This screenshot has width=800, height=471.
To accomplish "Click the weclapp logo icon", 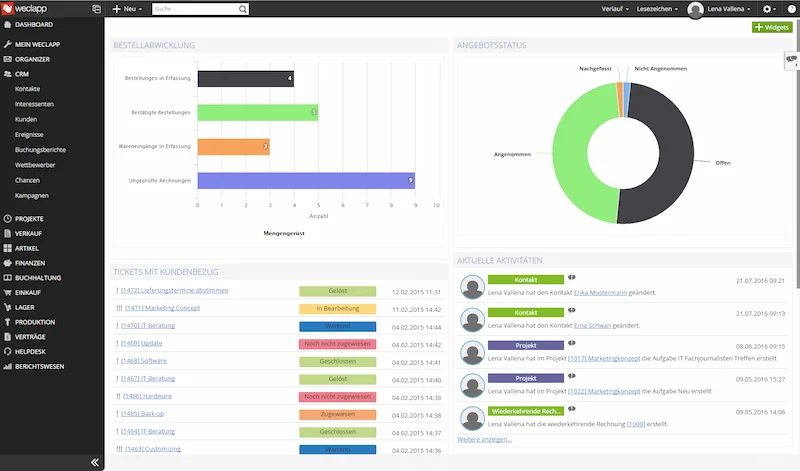I will [9, 8].
